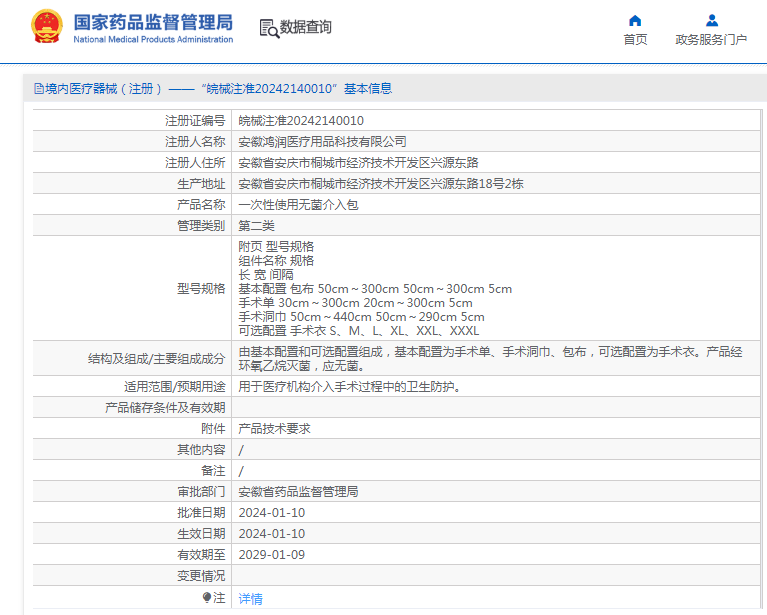
Task: Select the 手术单 30cm～300cm specification line
Action: (x=355, y=303)
